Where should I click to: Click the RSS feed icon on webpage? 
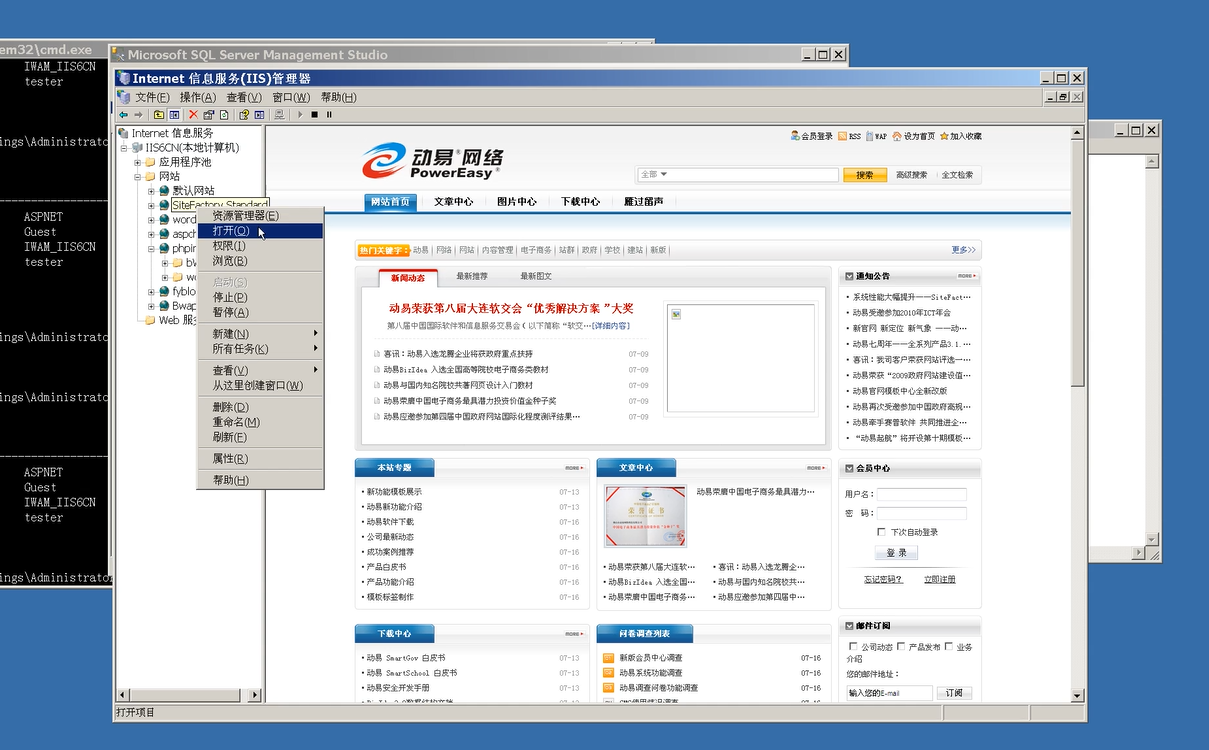coord(843,136)
